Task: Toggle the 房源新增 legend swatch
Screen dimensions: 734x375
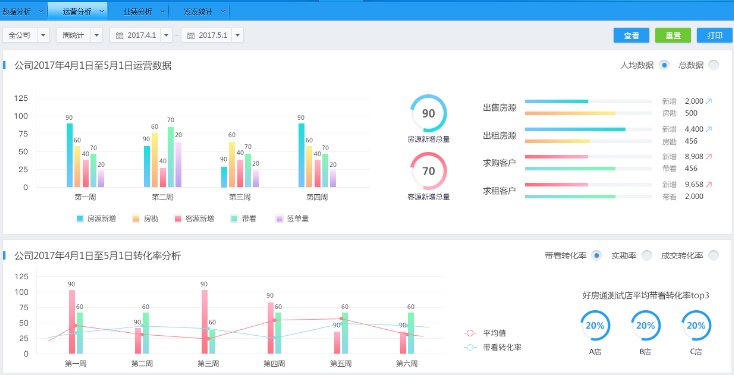Action: [80, 219]
